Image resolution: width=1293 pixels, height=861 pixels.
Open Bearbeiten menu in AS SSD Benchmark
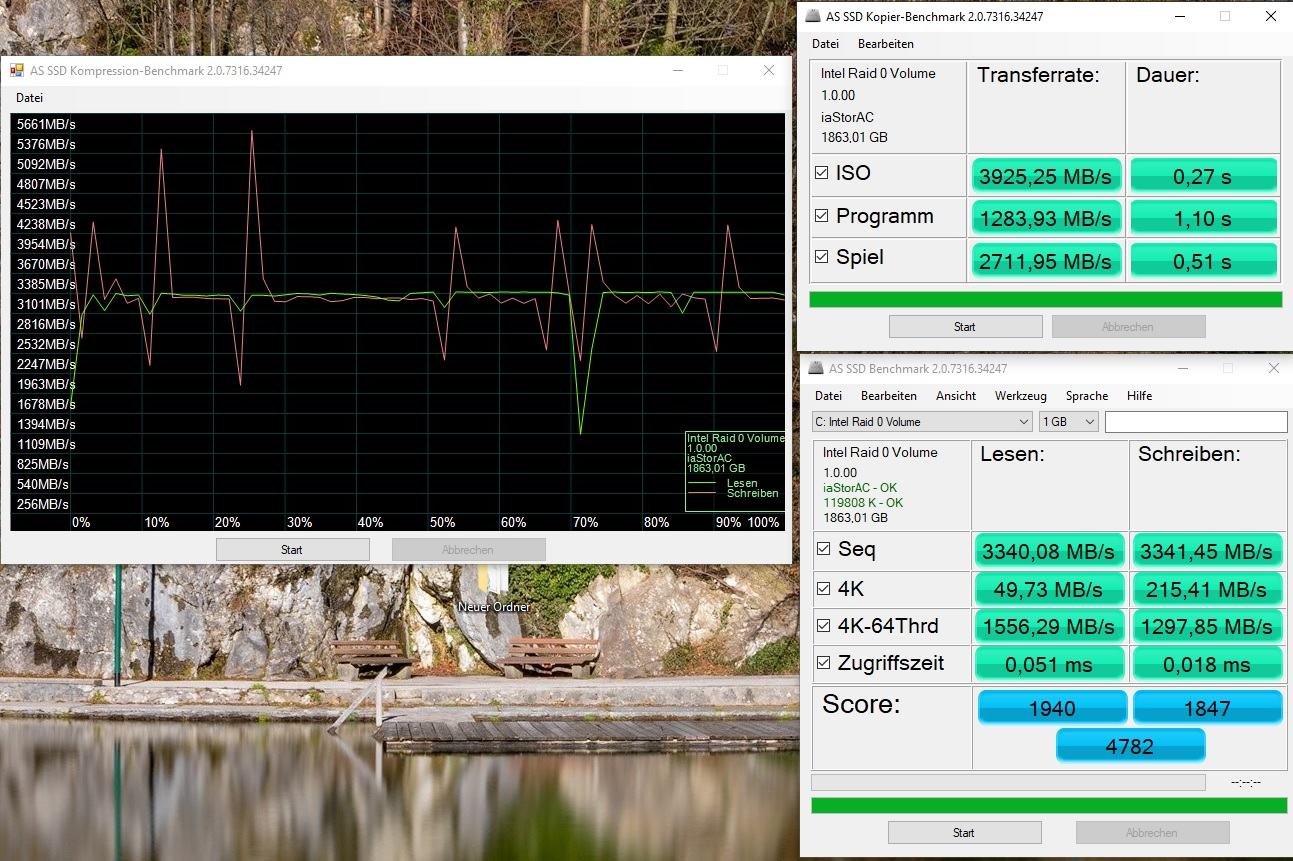[888, 396]
